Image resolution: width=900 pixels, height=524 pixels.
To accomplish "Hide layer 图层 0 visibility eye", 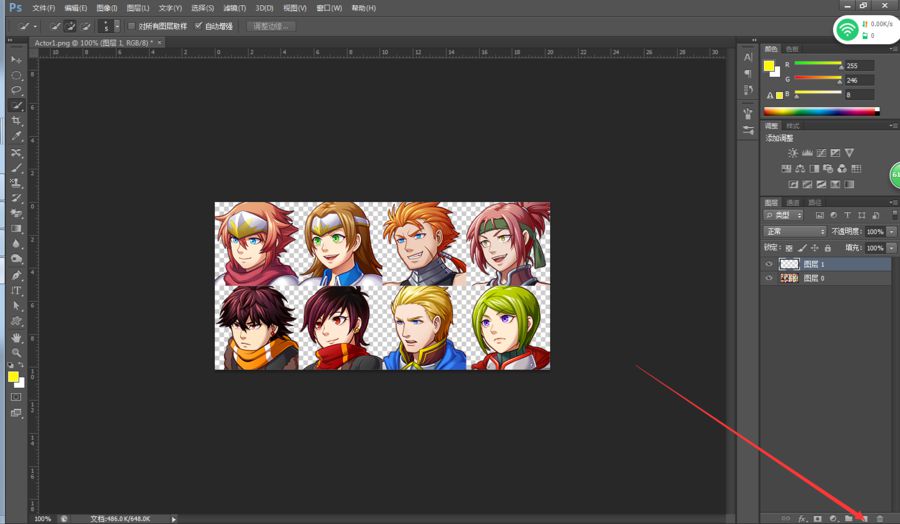I will coord(769,278).
